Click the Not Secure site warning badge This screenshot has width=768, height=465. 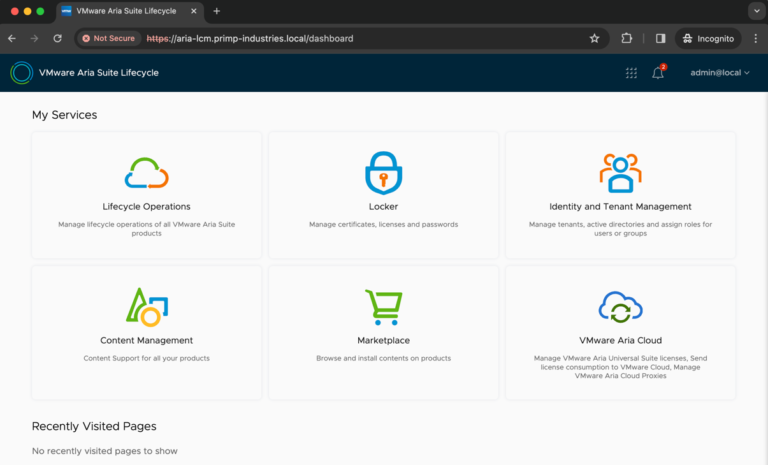click(x=108, y=38)
